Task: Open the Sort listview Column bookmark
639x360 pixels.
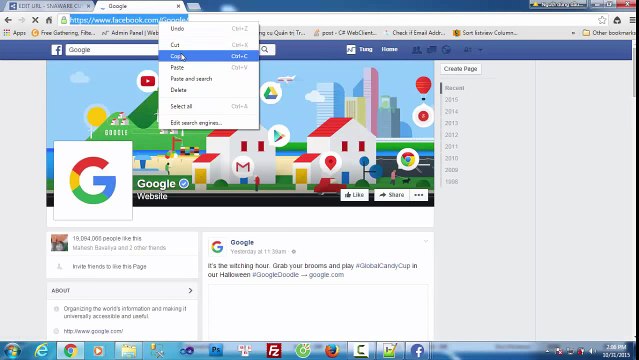Action: 485,33
